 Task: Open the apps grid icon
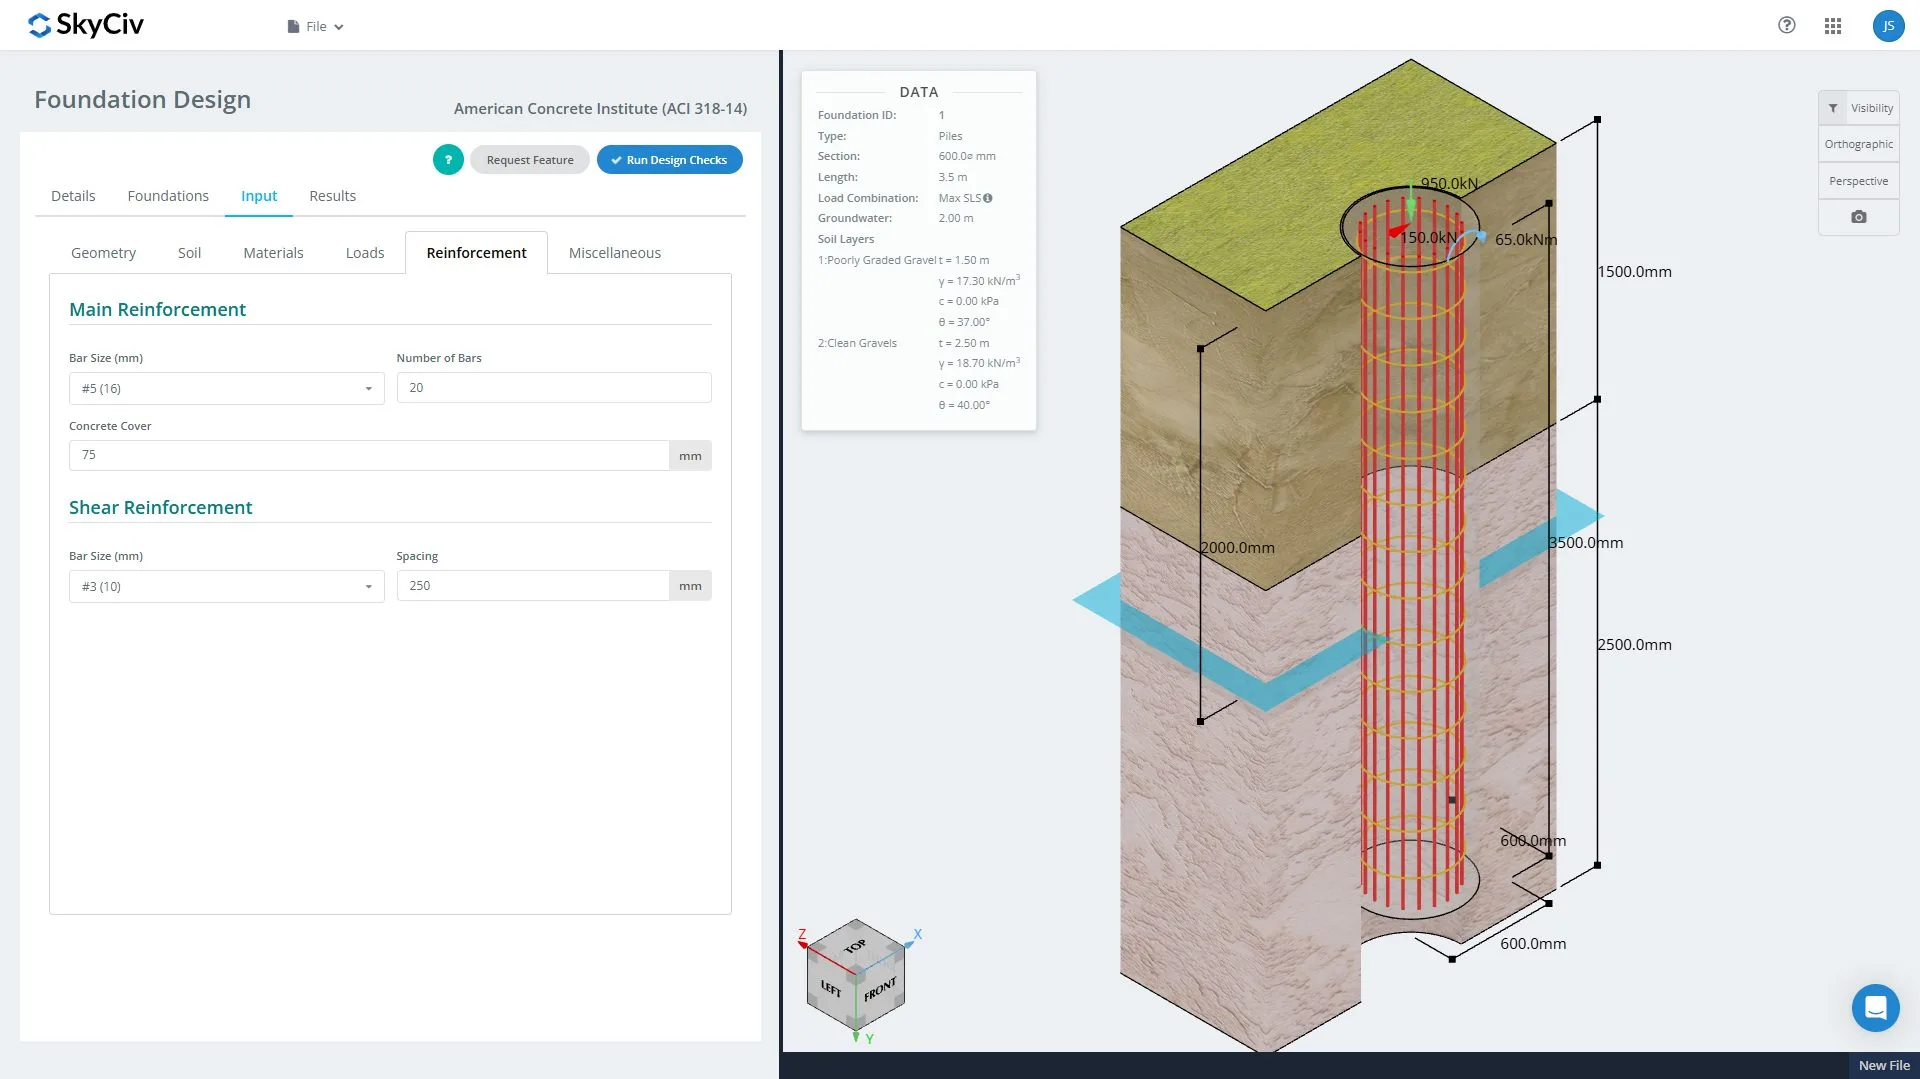pyautogui.click(x=1832, y=26)
